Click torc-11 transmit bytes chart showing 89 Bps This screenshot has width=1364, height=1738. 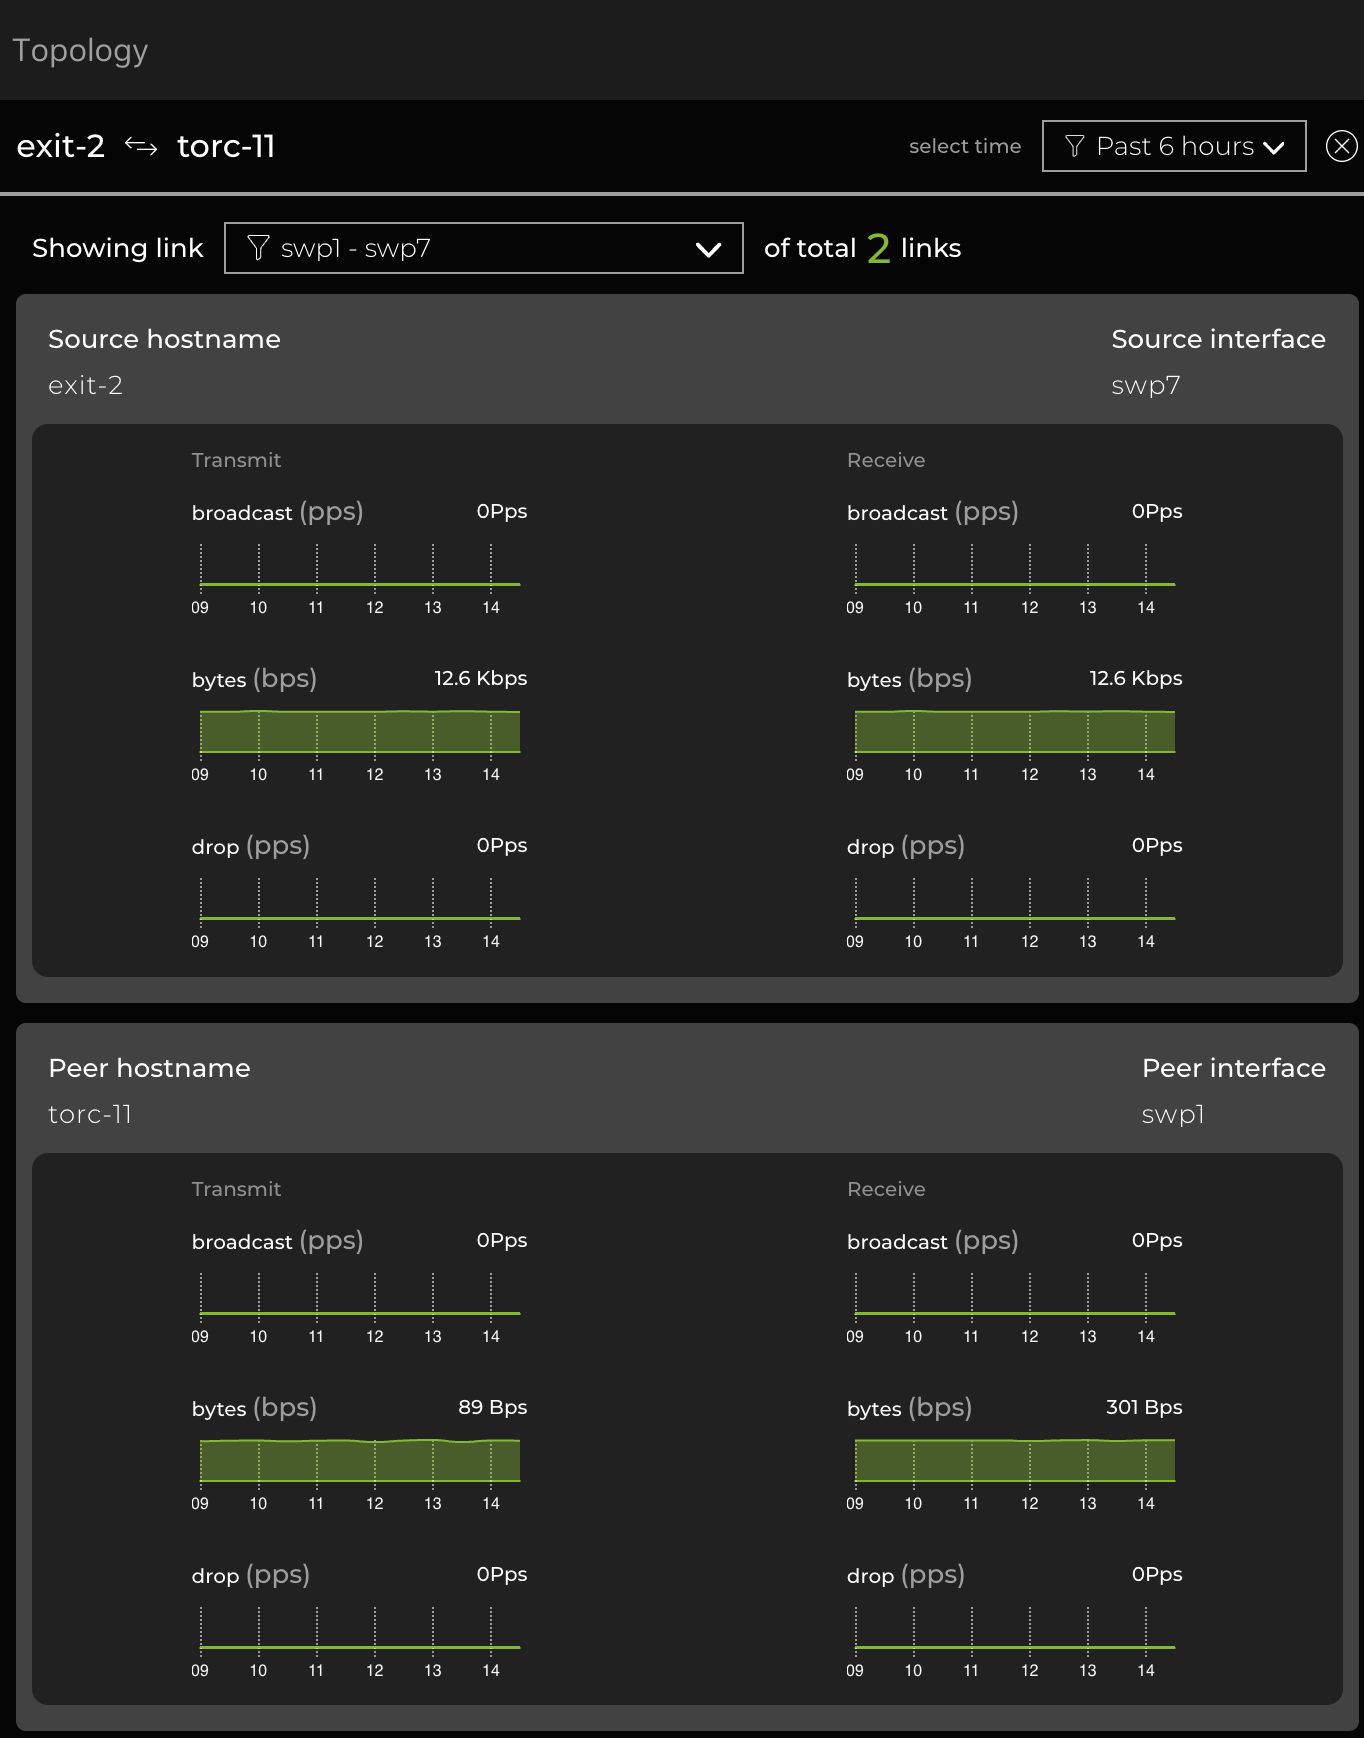click(x=360, y=1461)
